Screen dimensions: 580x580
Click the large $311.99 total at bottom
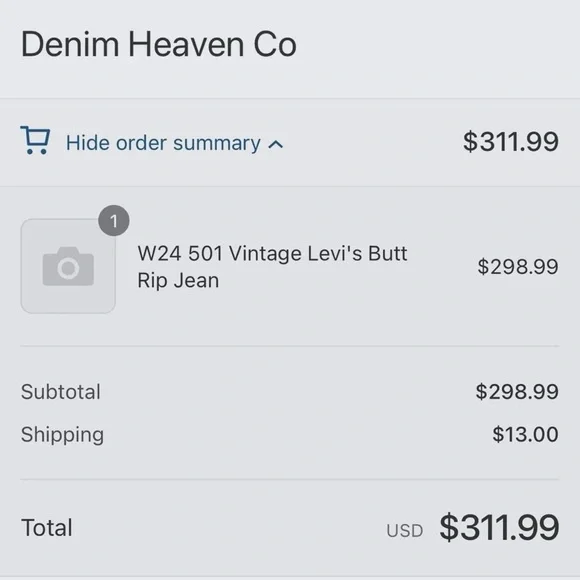[x=499, y=527]
